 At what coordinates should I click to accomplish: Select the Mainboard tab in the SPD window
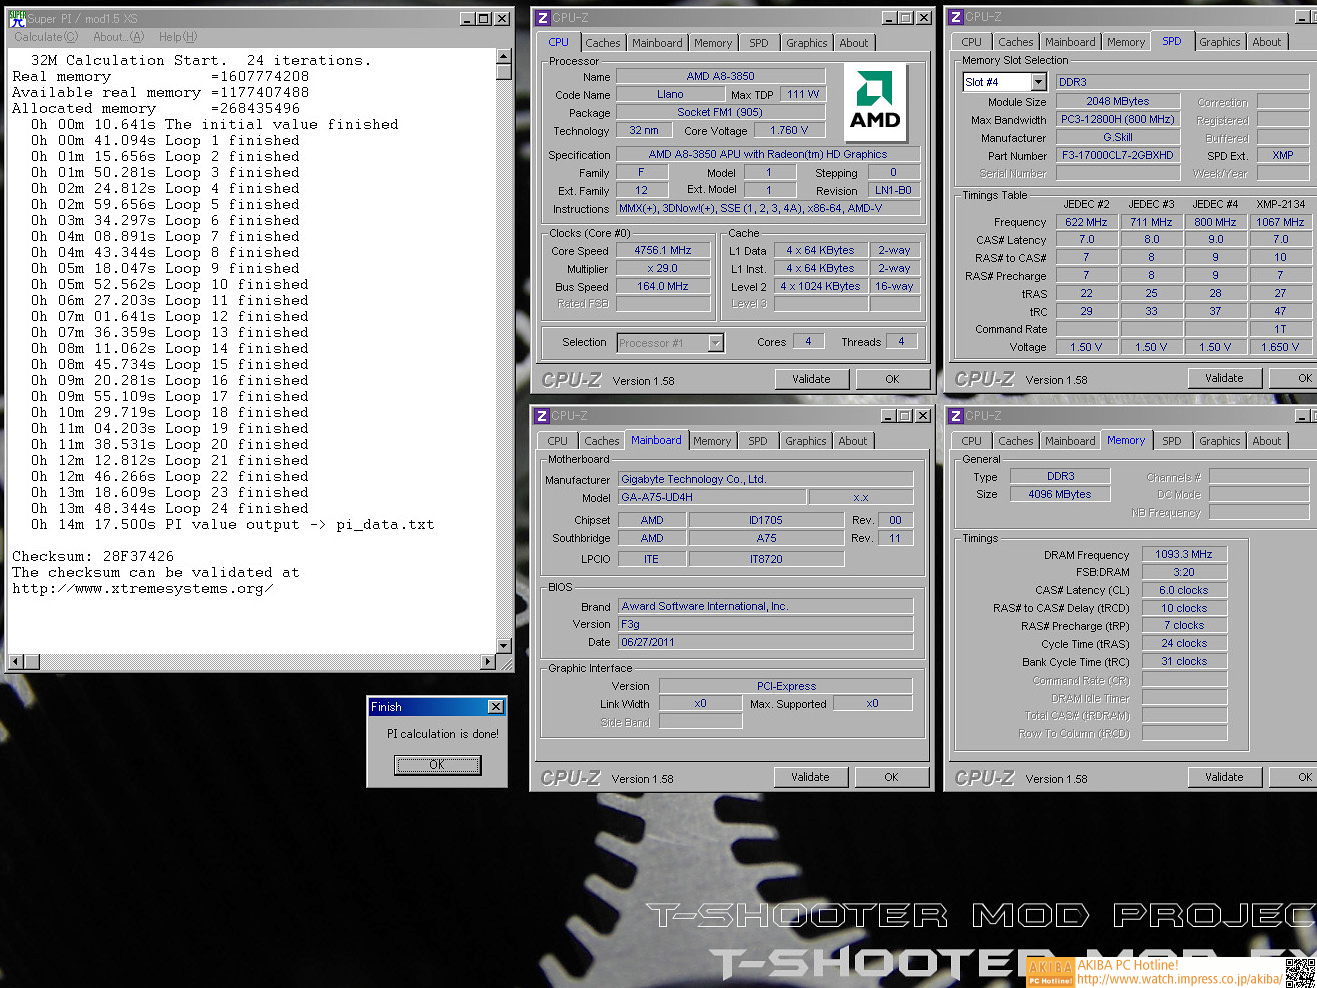[1070, 42]
